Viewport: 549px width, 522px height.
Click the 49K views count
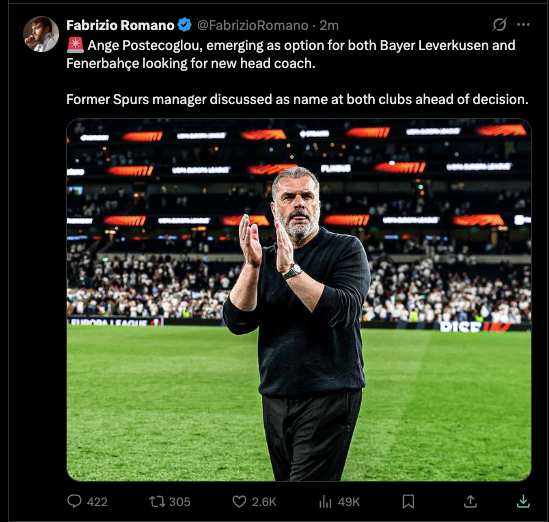(348, 502)
